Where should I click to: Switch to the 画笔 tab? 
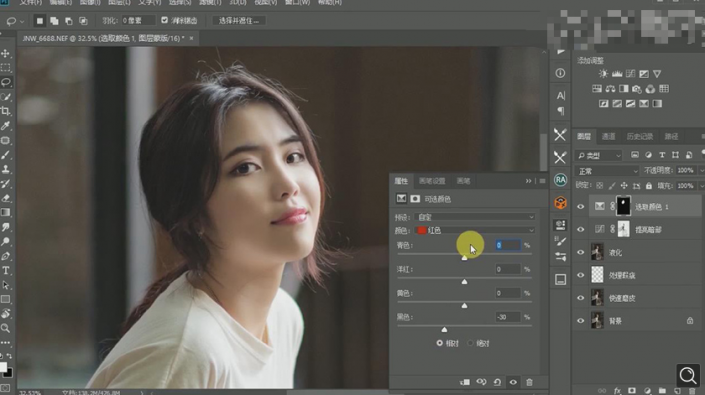coord(463,181)
